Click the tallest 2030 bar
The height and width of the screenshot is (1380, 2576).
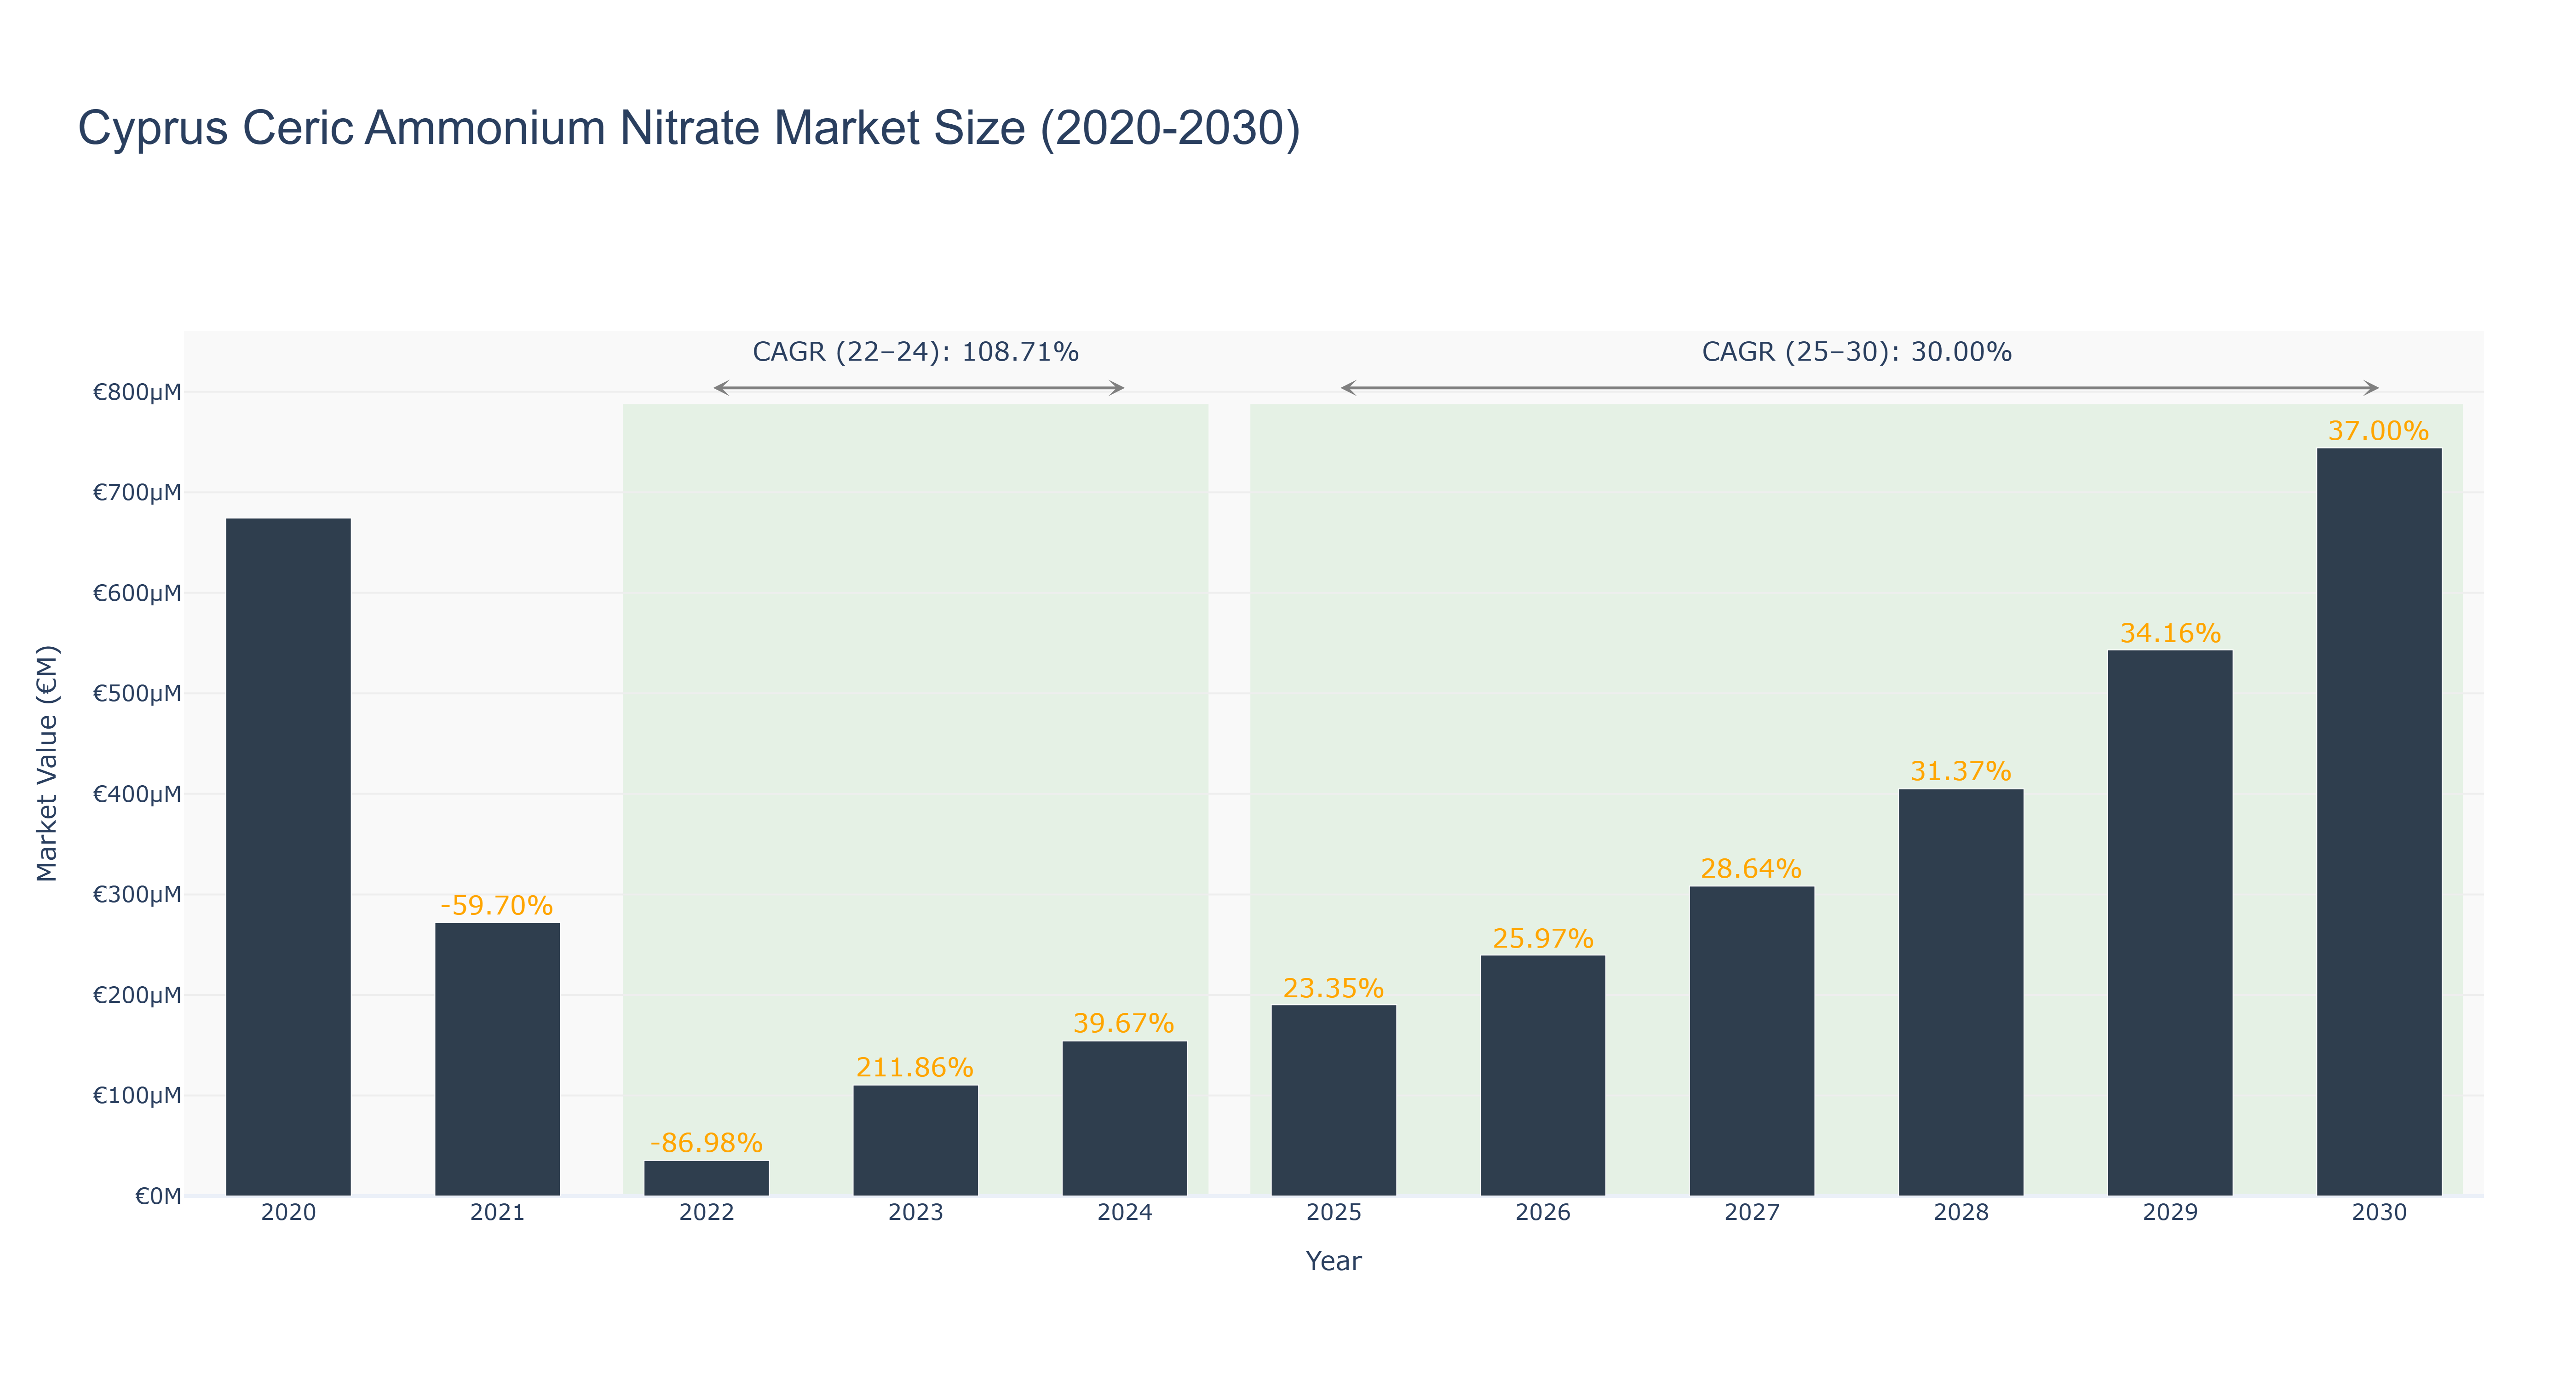tap(2379, 822)
